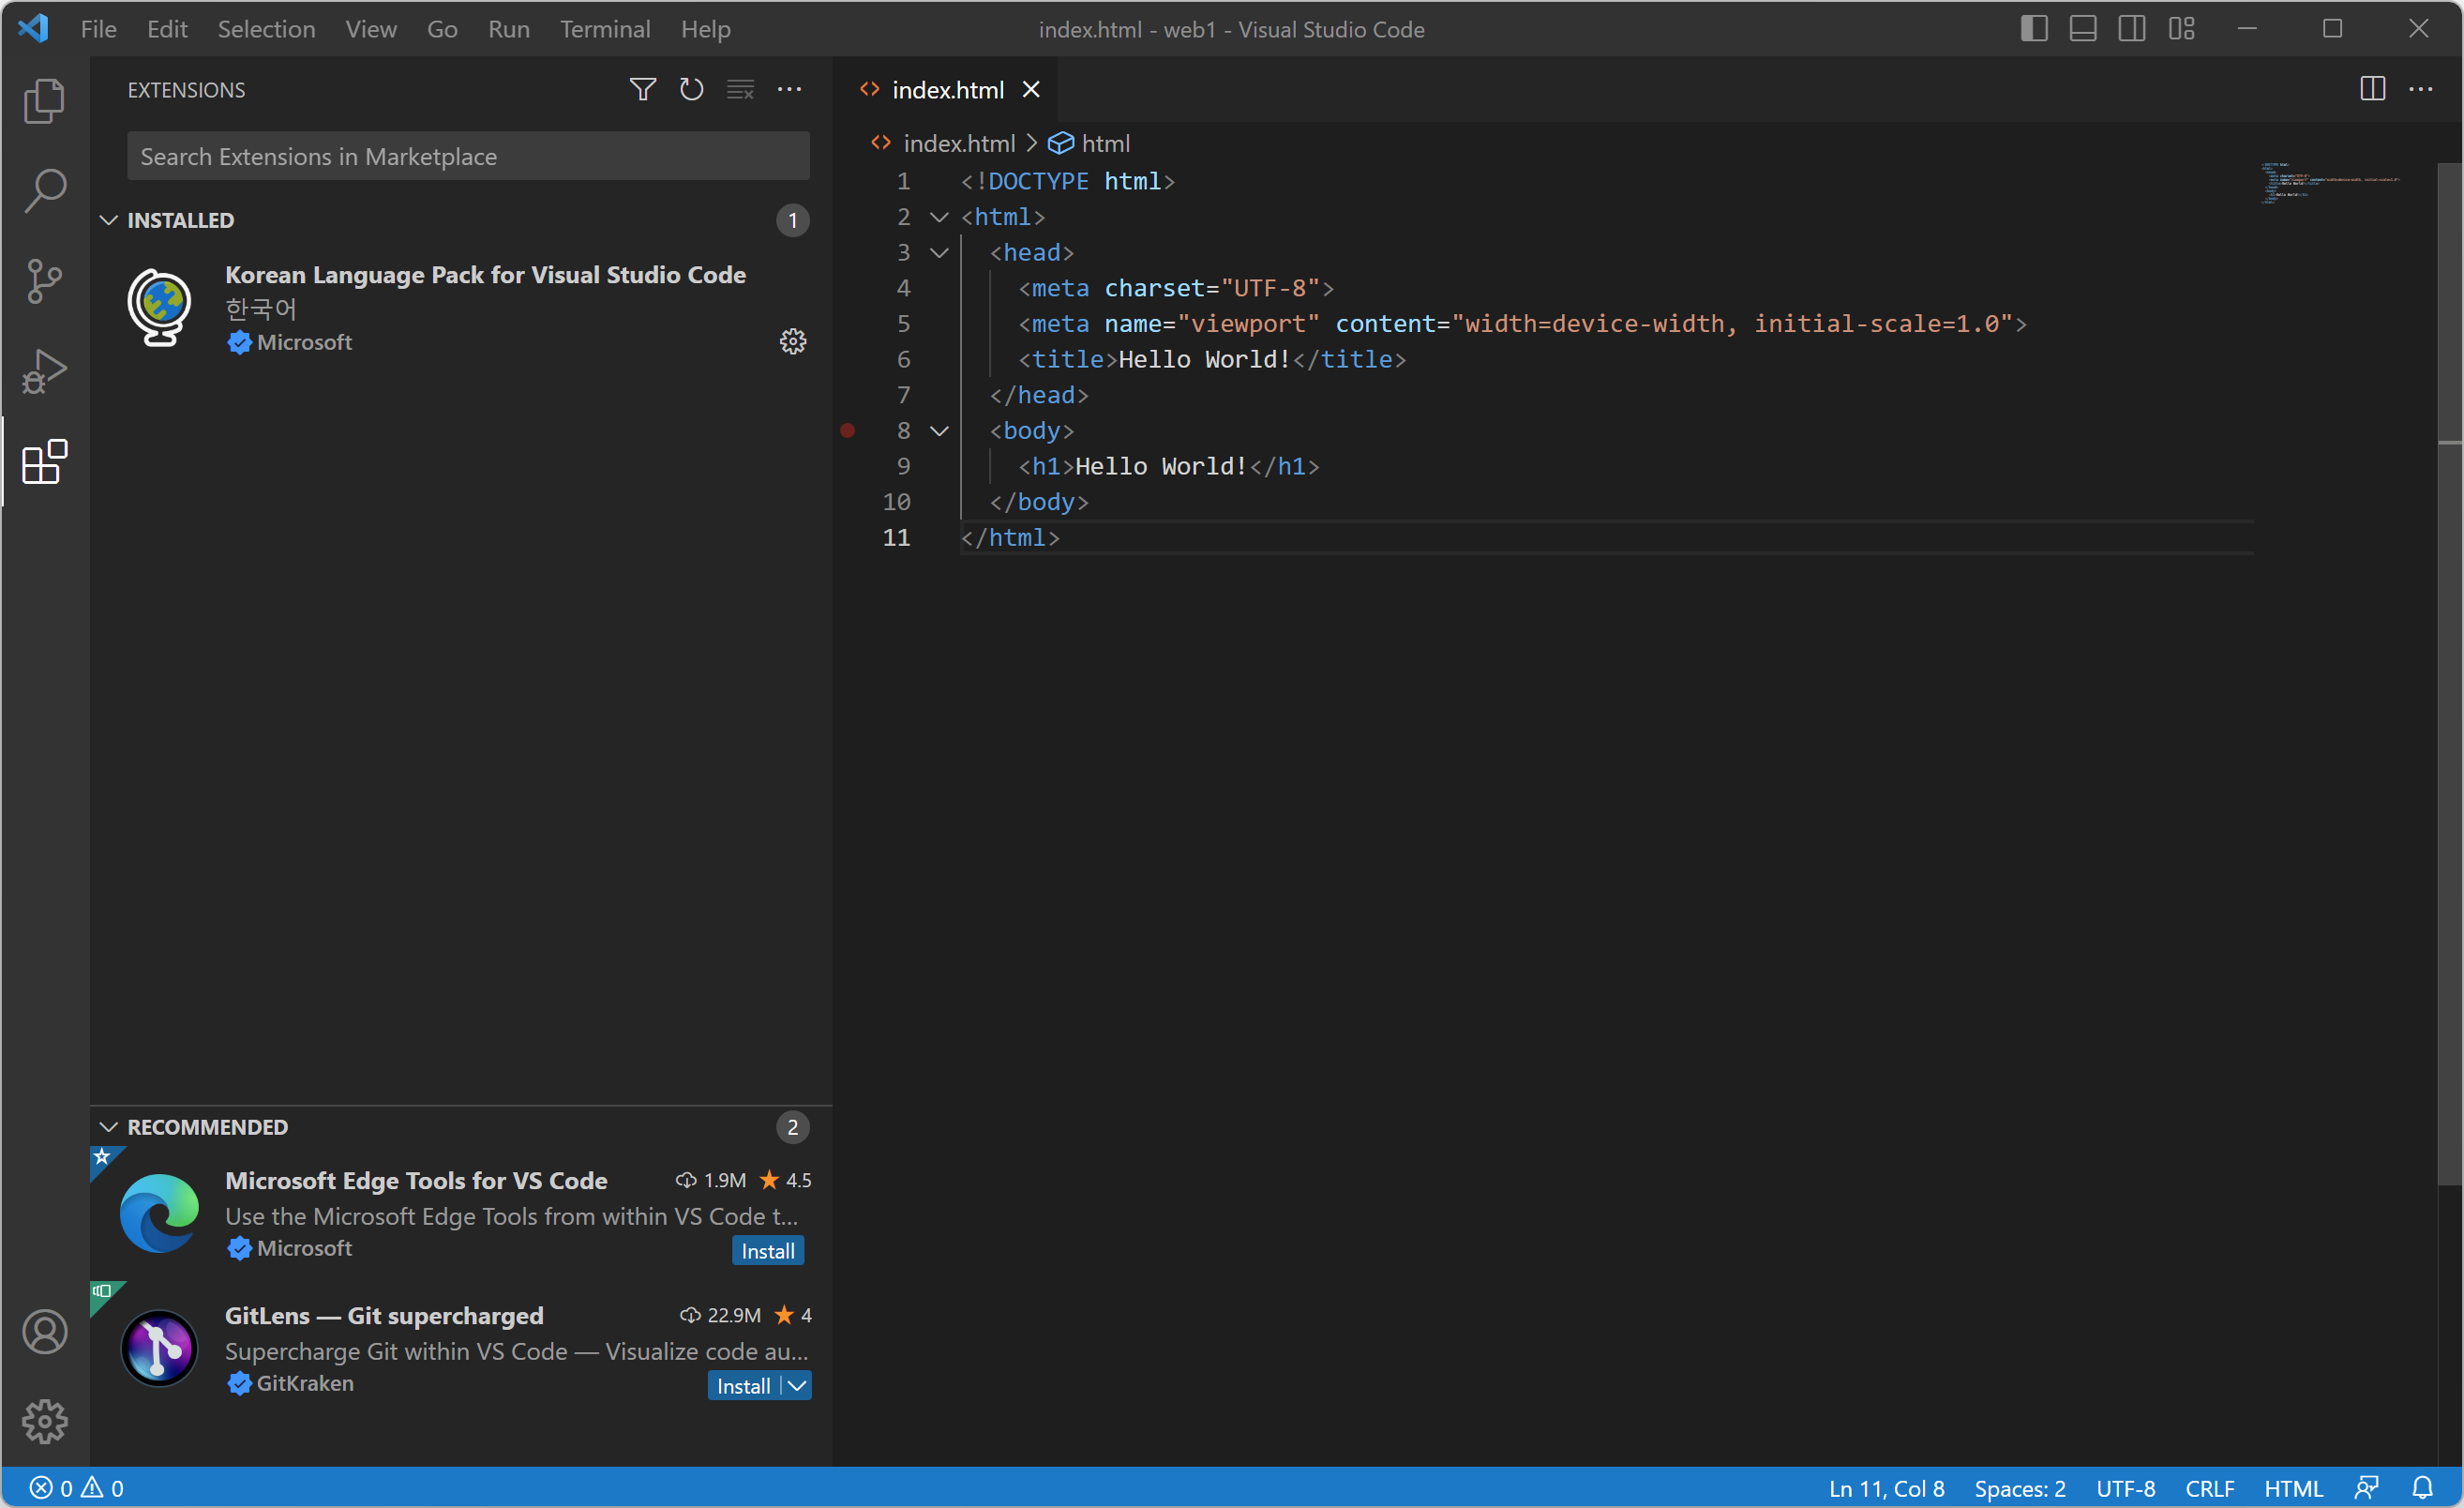Click the CRLF line ending indicator
This screenshot has height=1508, width=2464.
2208,1488
